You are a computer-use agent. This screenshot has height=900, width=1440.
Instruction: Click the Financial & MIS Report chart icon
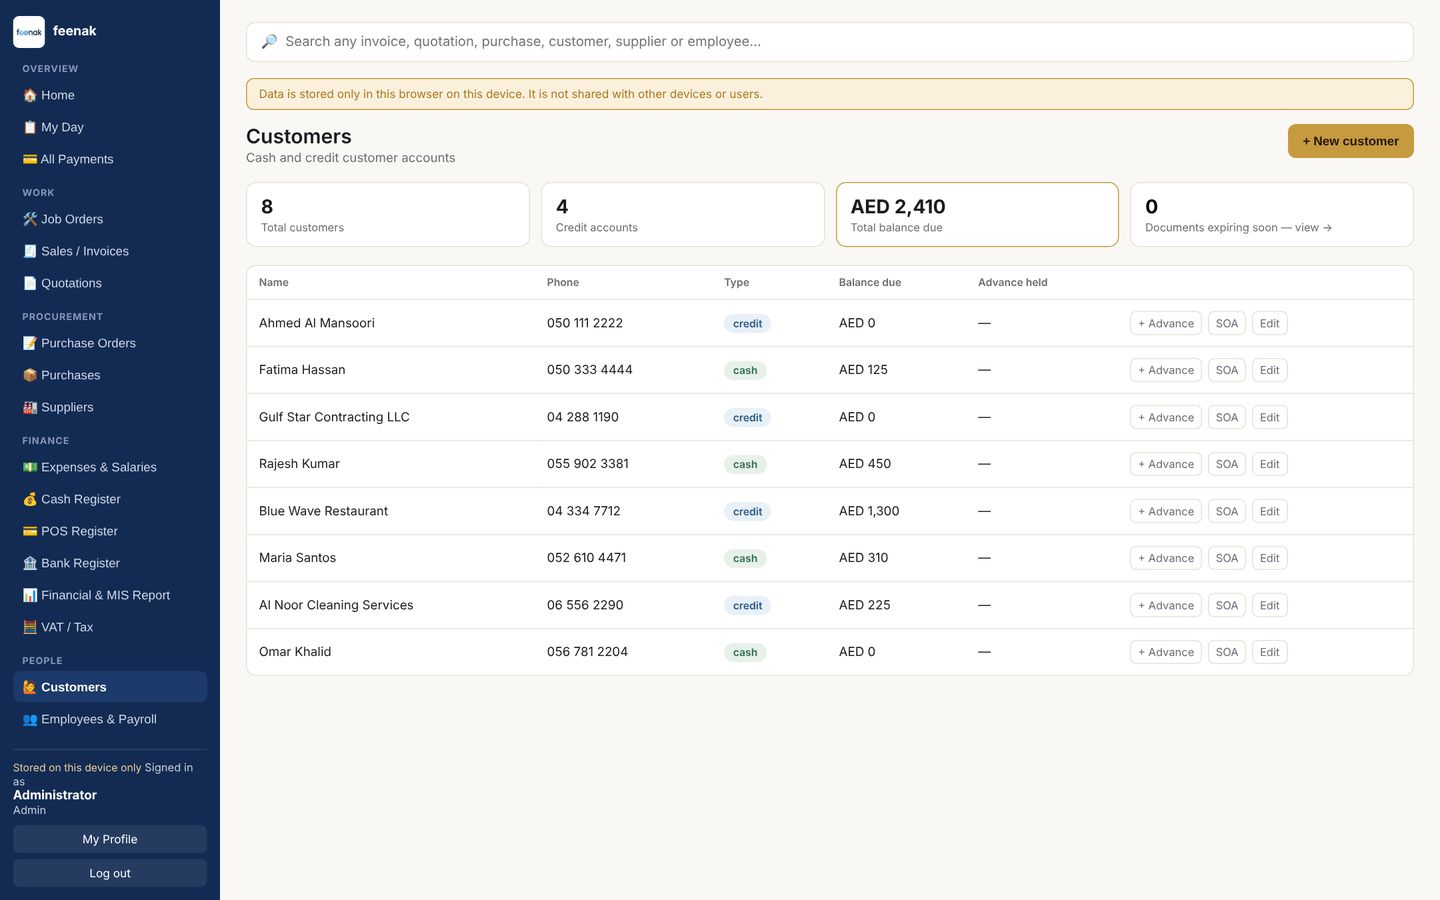point(30,595)
